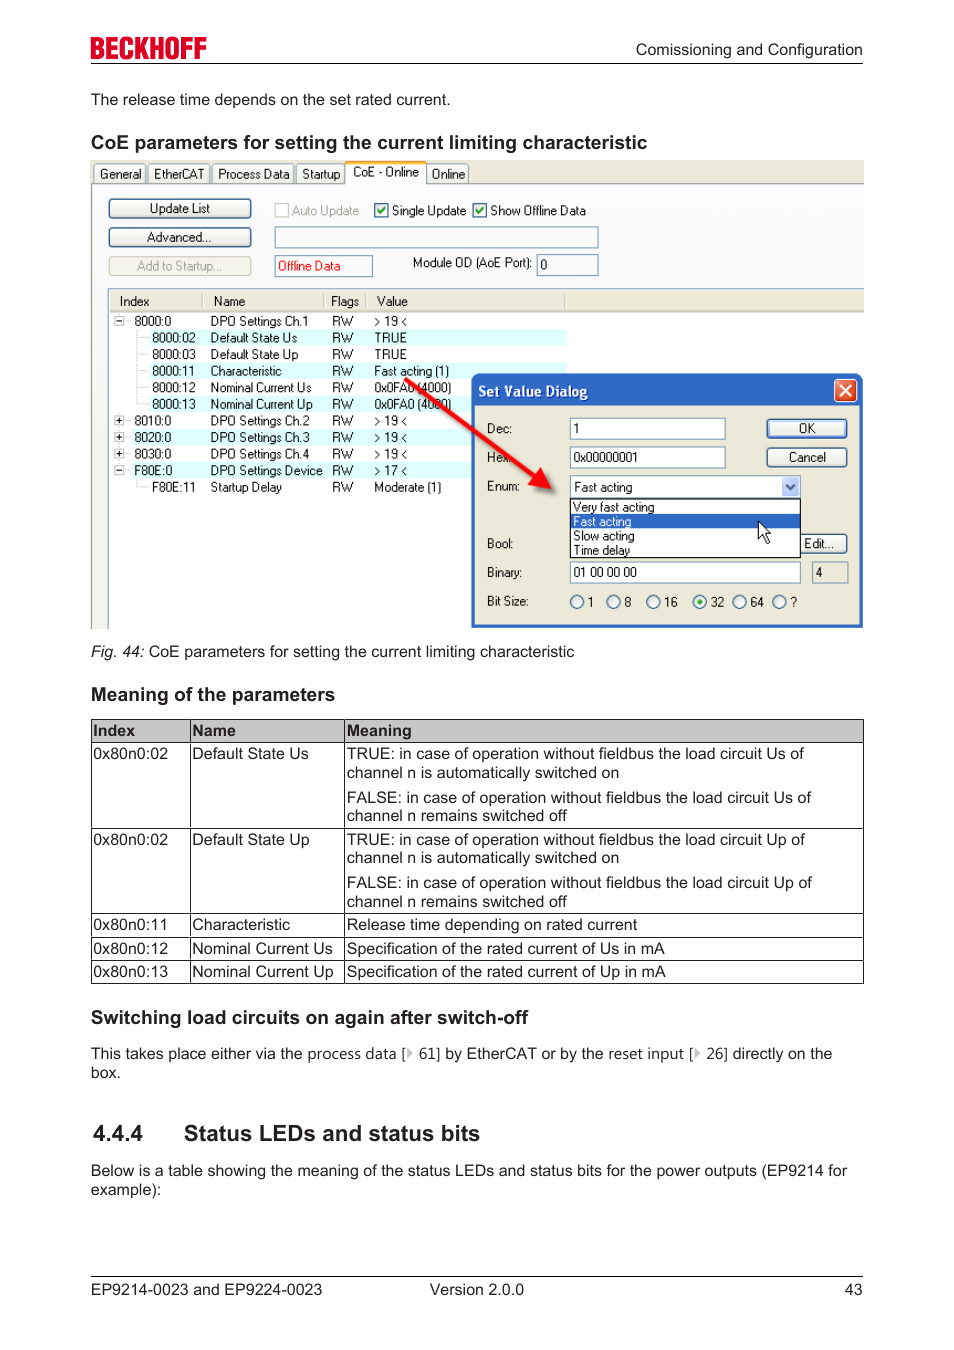Expand the 8020:0 DPO Settings Ch.3 node

[x=119, y=437]
